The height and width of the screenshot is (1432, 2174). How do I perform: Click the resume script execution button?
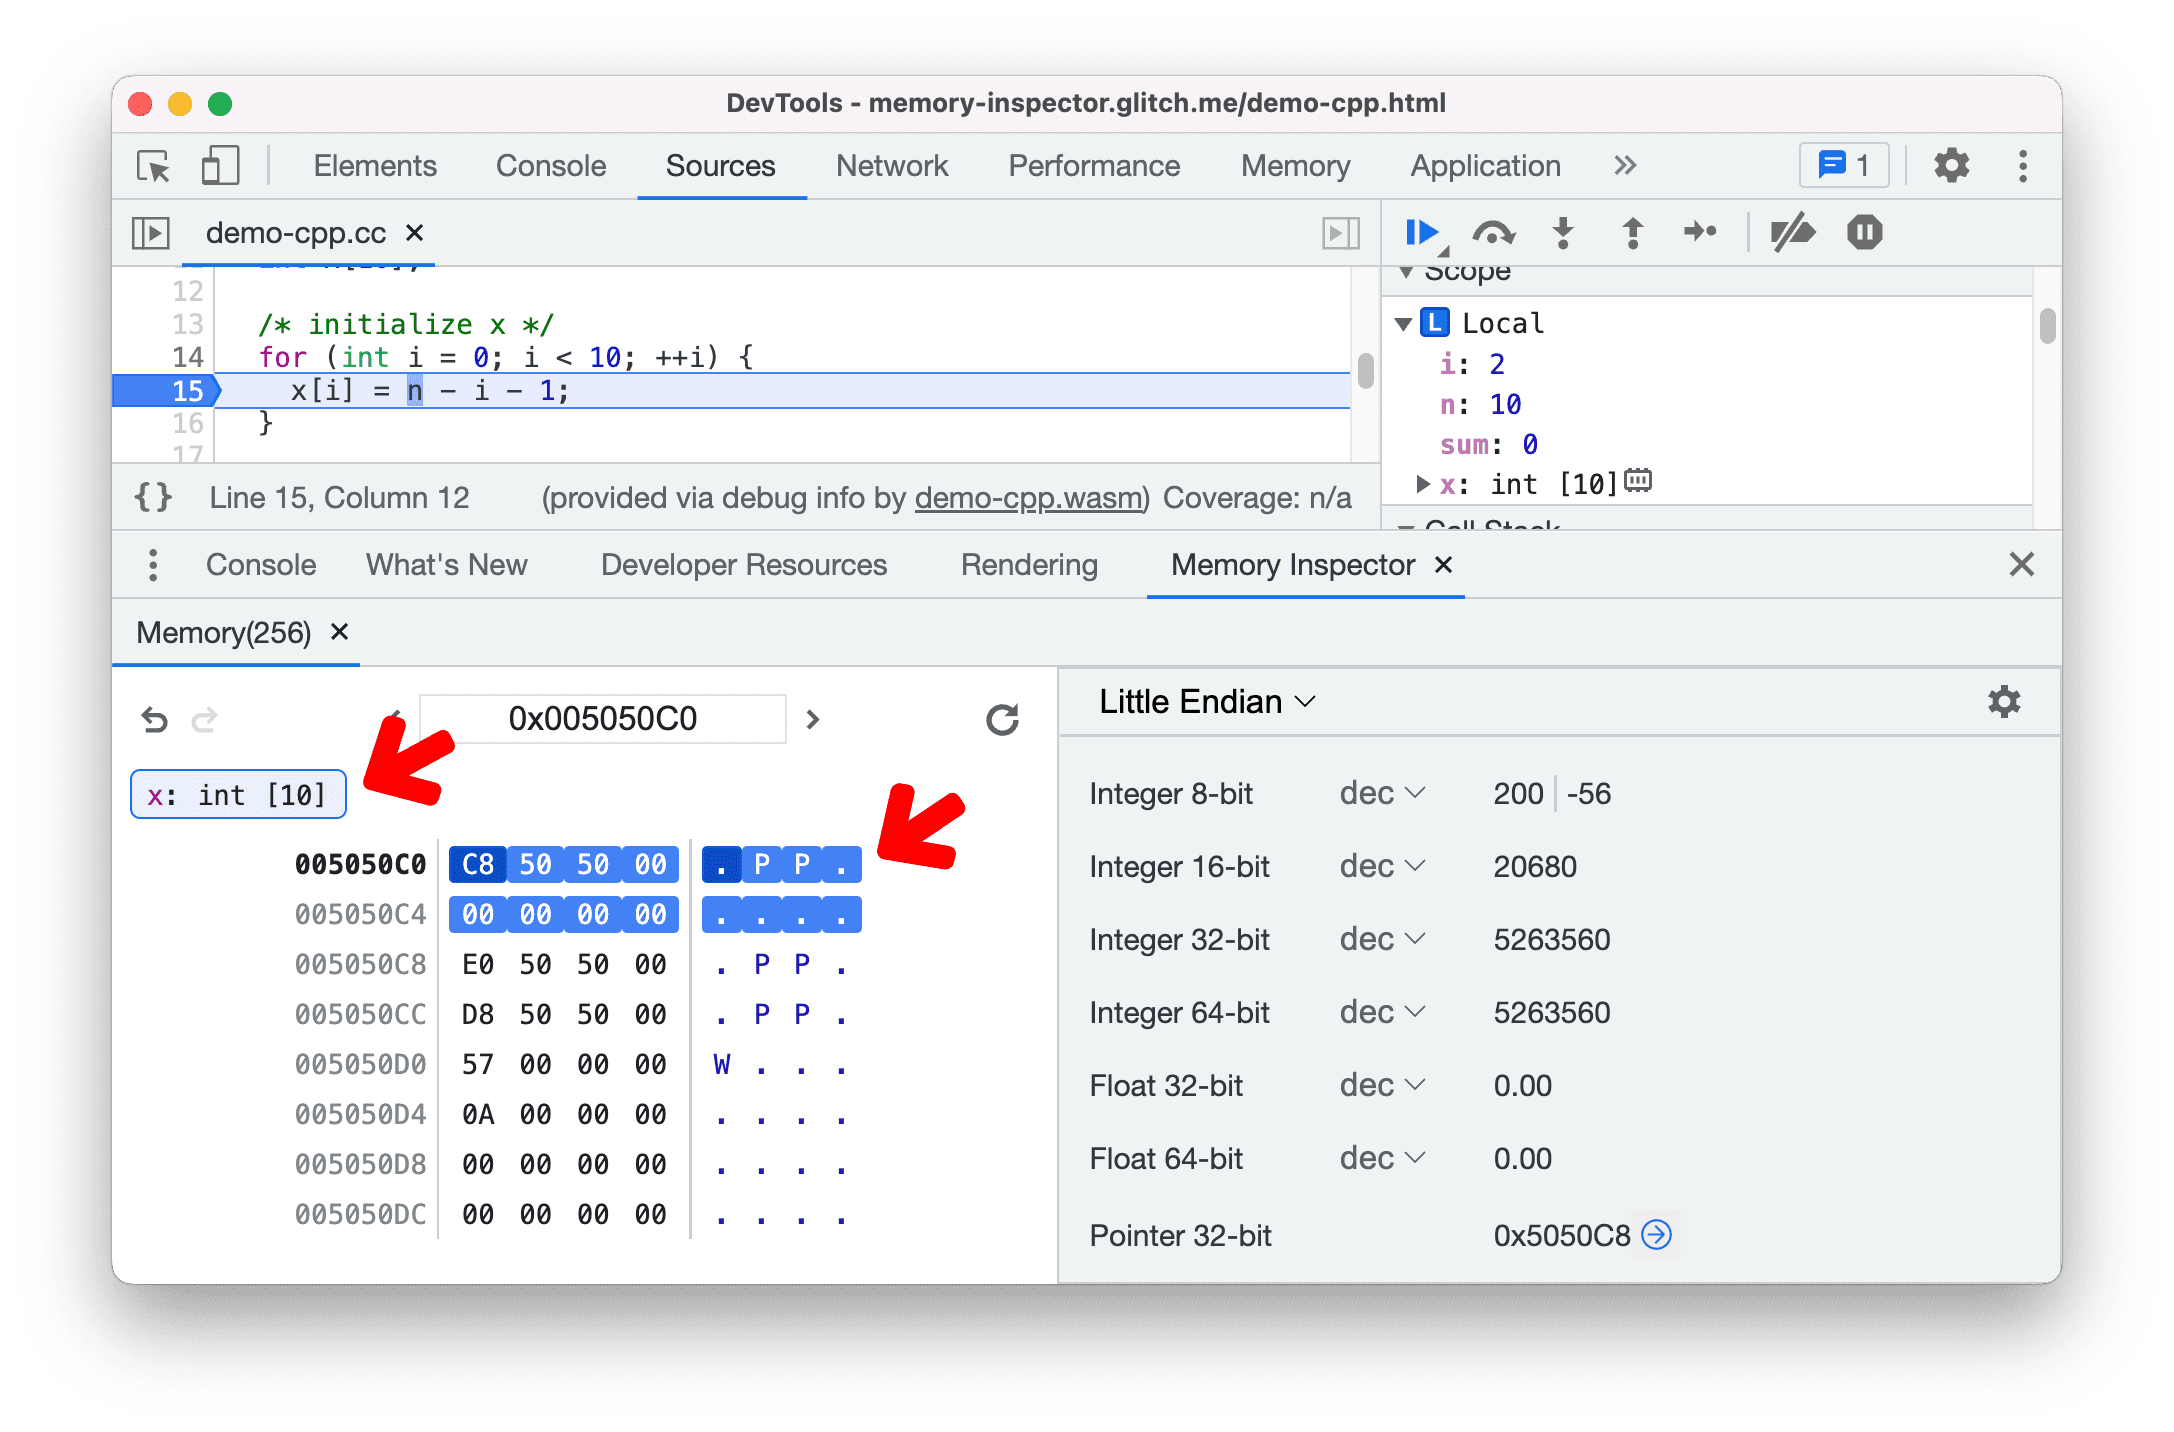coord(1426,232)
